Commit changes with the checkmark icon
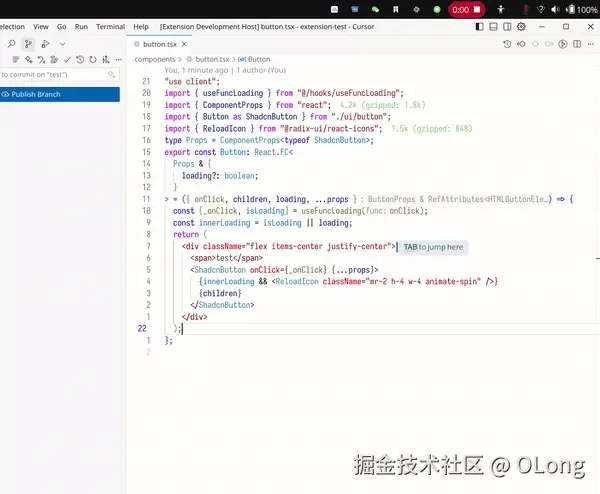The width and height of the screenshot is (600, 494). coord(67,59)
